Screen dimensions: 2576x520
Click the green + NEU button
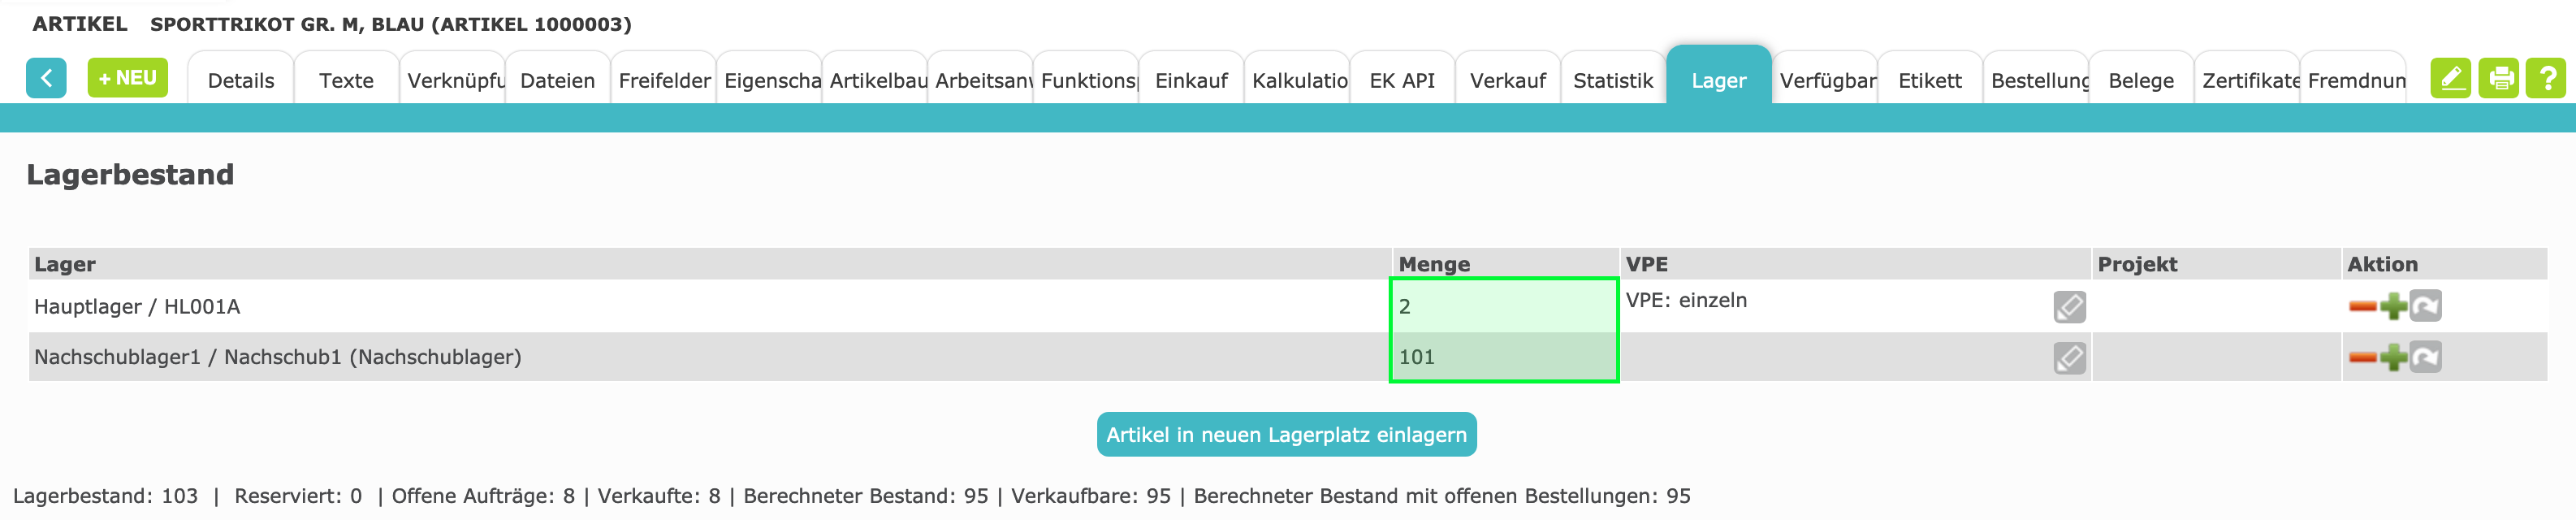point(128,78)
